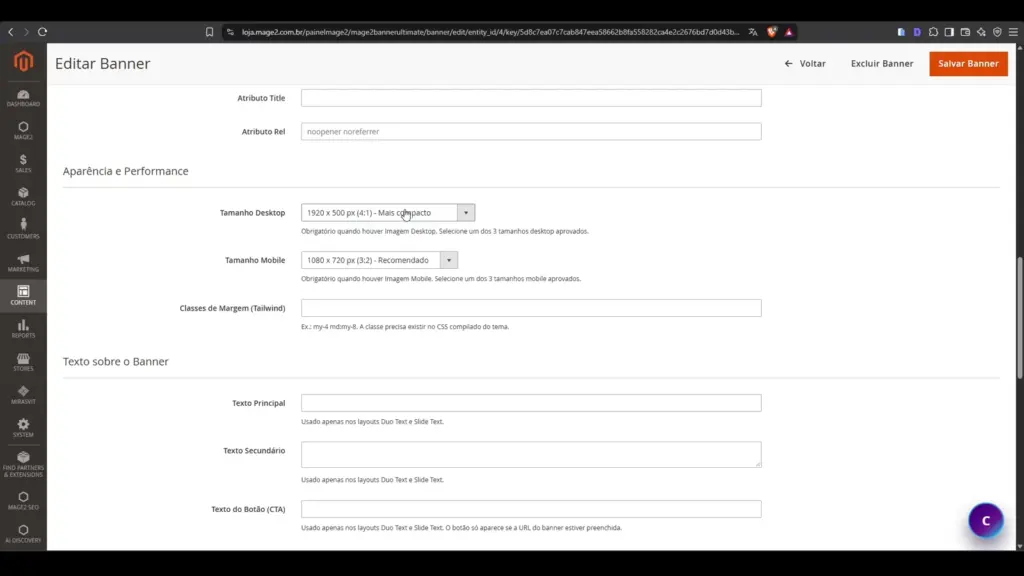Click Salvar Banner button

[x=968, y=63]
